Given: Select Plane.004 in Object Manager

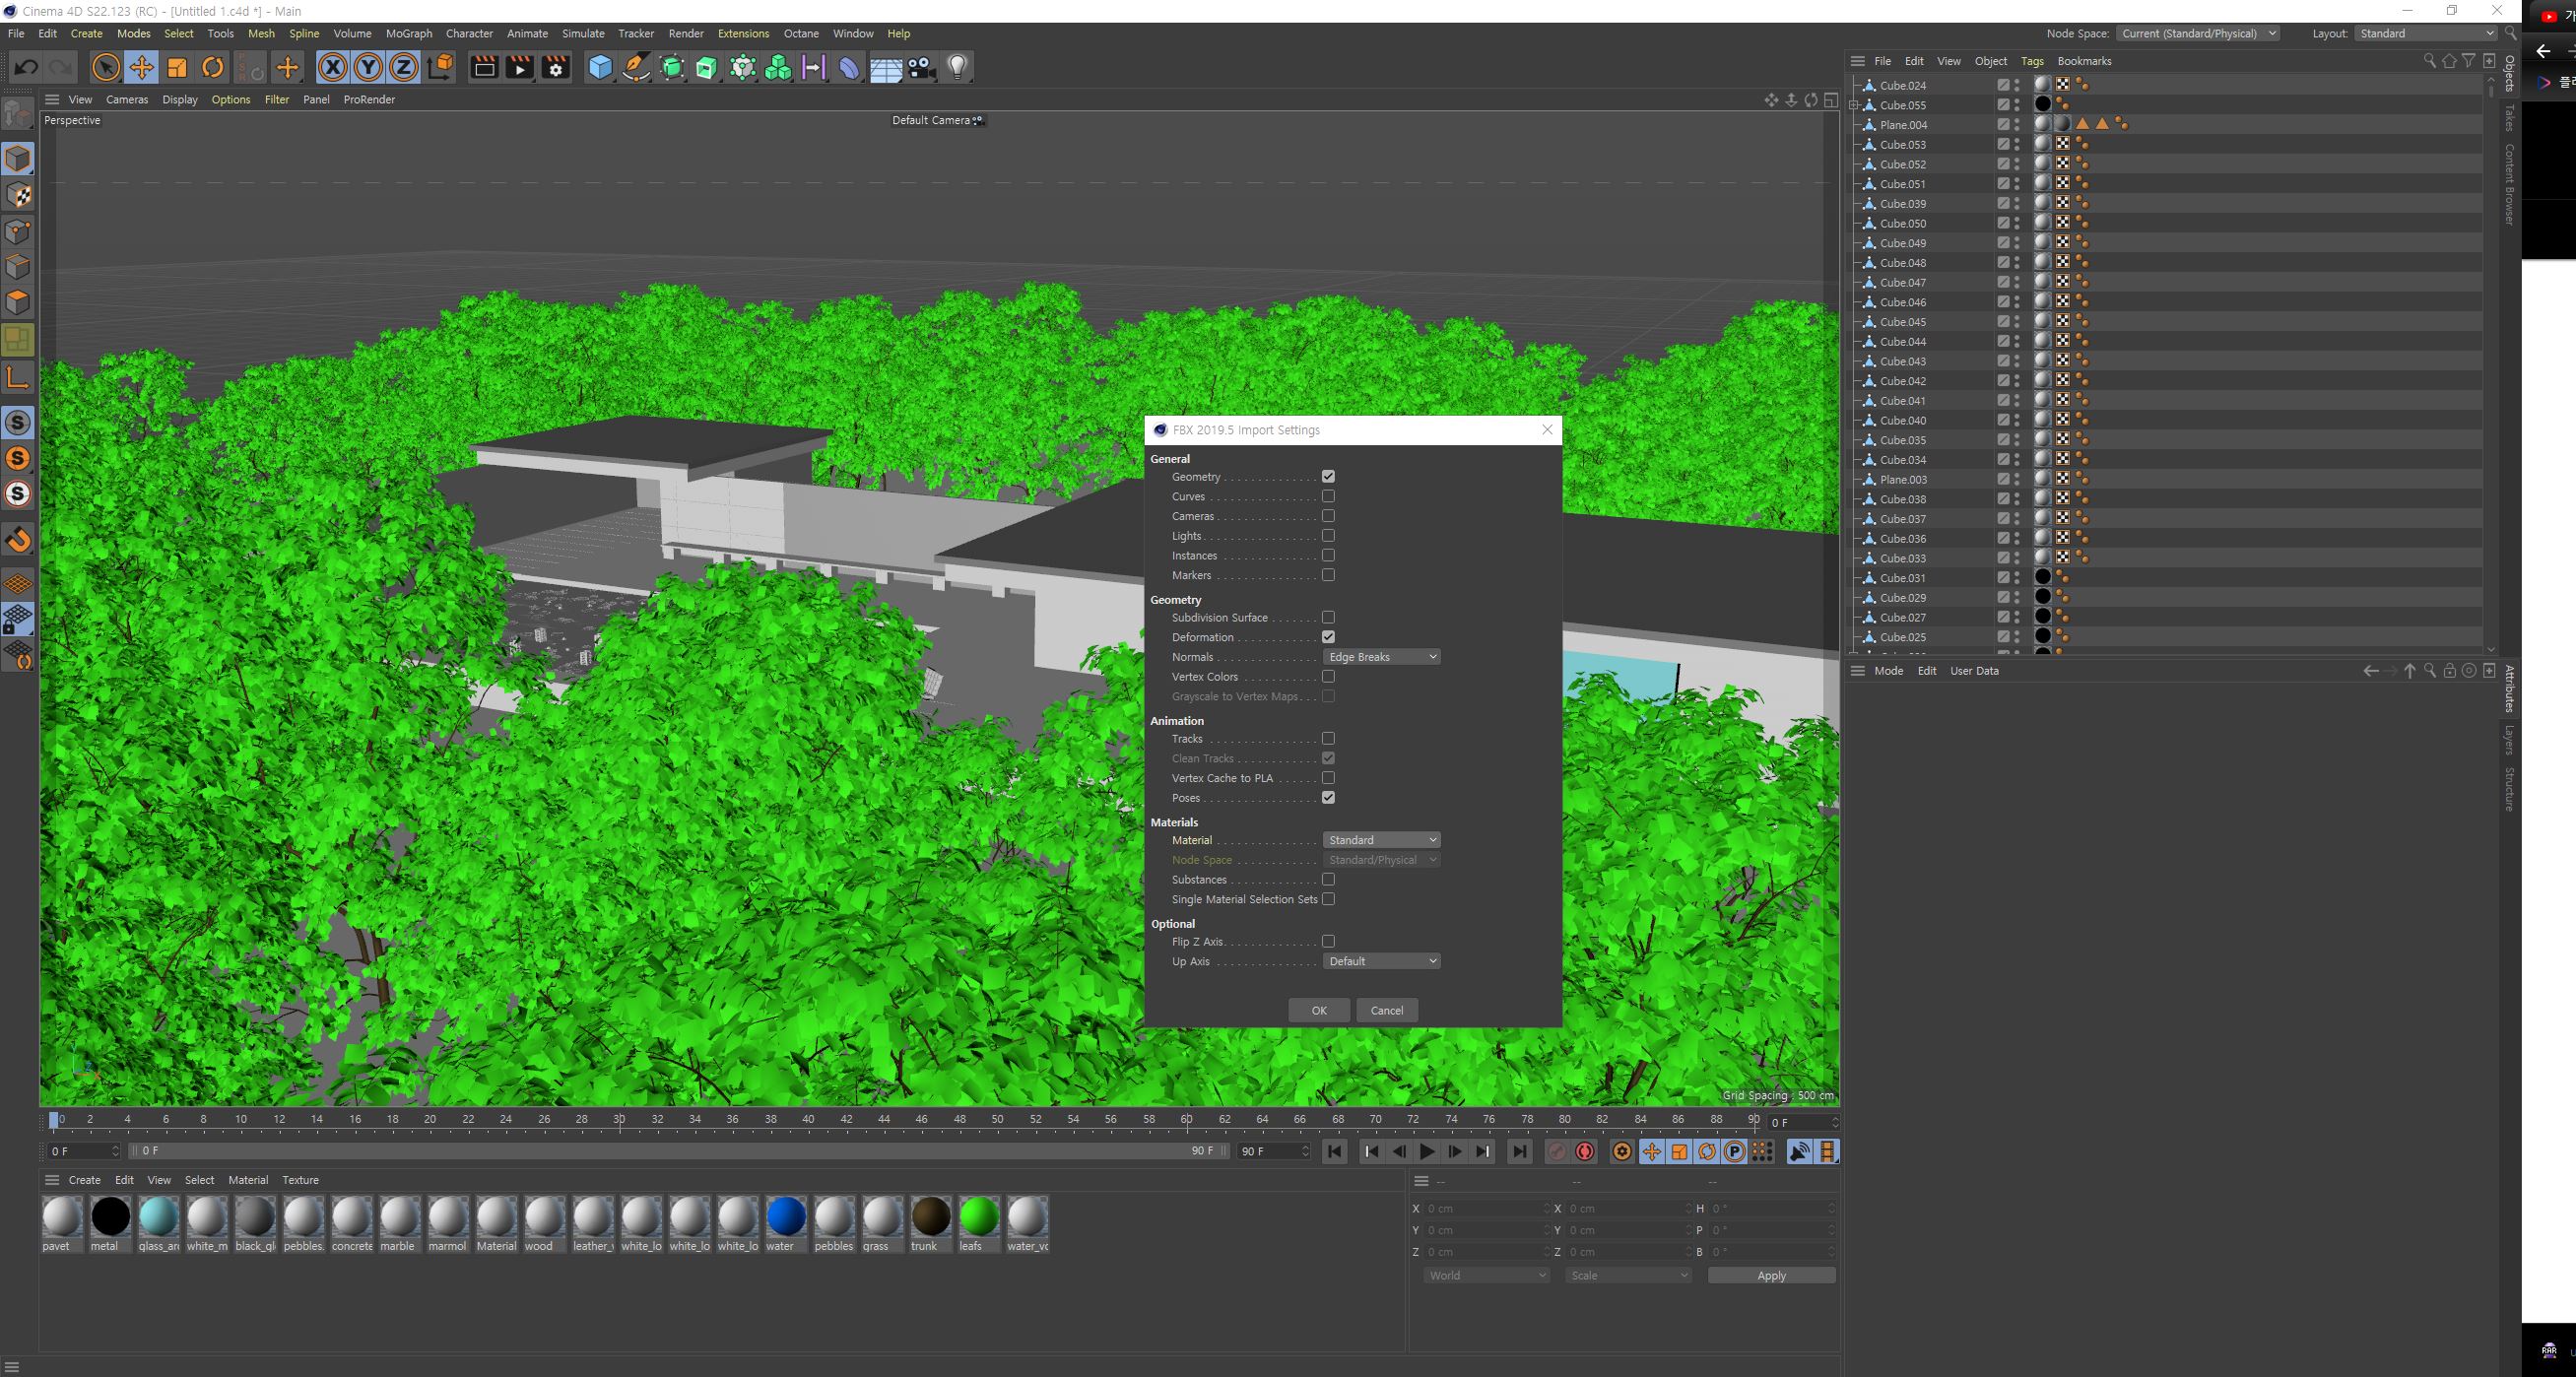Looking at the screenshot, I should pos(1903,125).
